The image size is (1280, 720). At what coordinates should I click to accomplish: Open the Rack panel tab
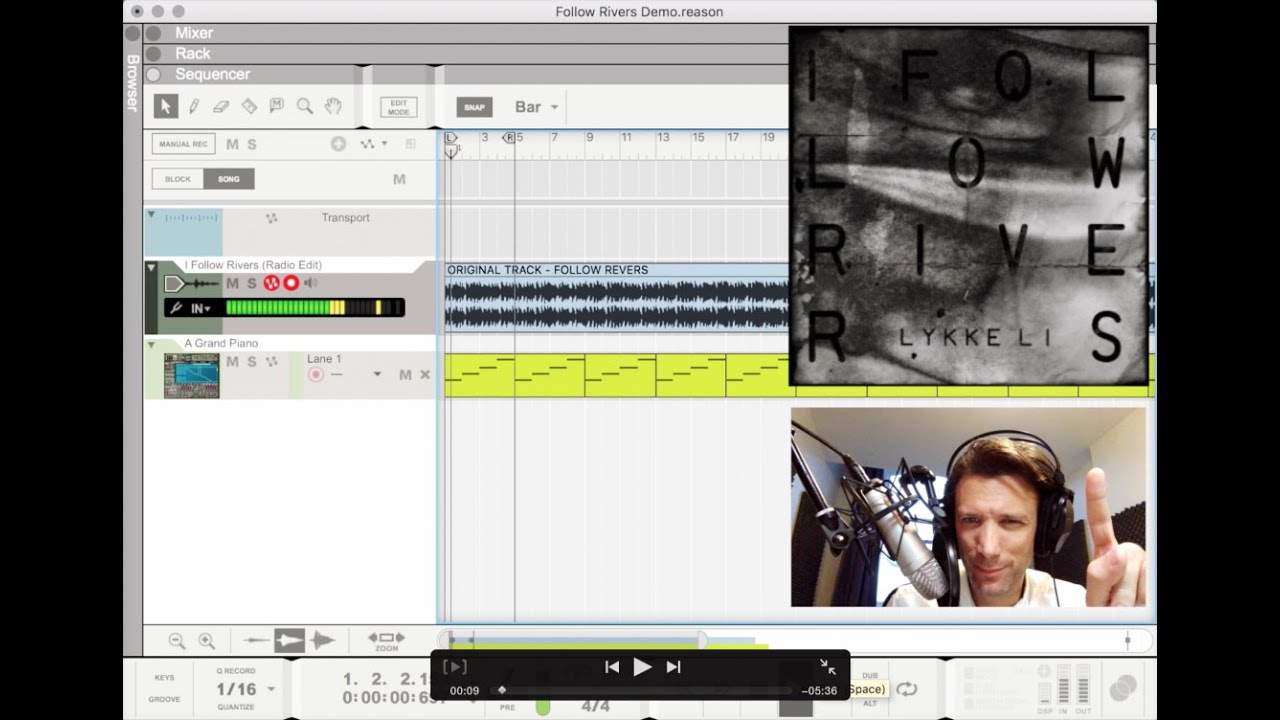[193, 54]
